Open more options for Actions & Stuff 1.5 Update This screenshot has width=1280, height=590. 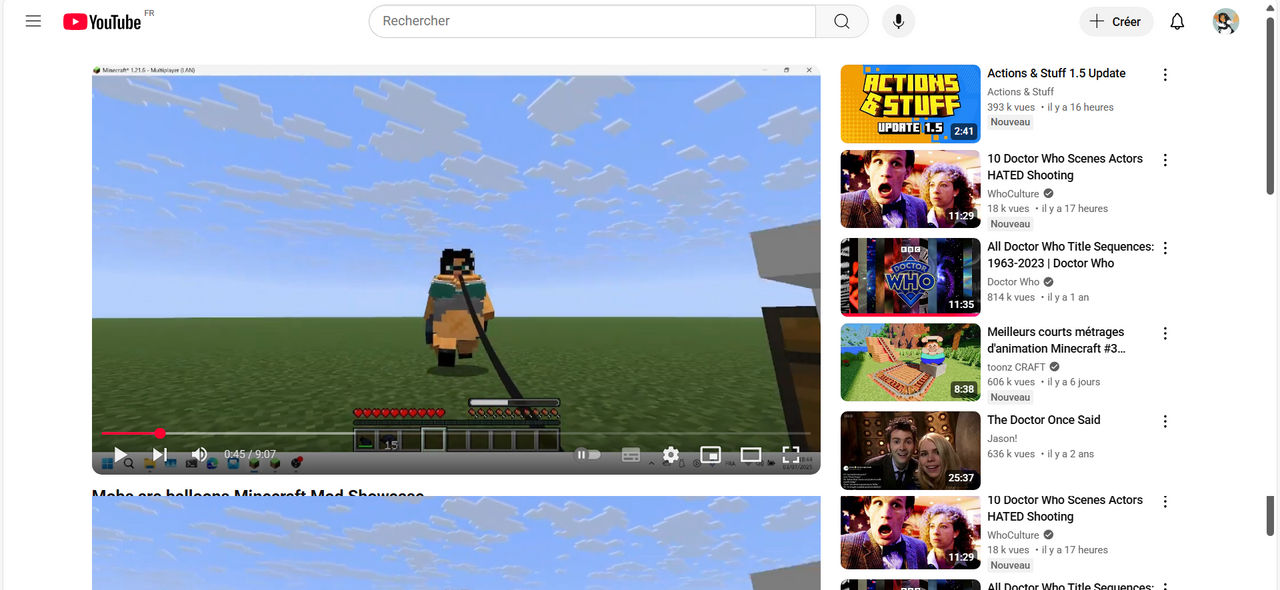point(1165,75)
